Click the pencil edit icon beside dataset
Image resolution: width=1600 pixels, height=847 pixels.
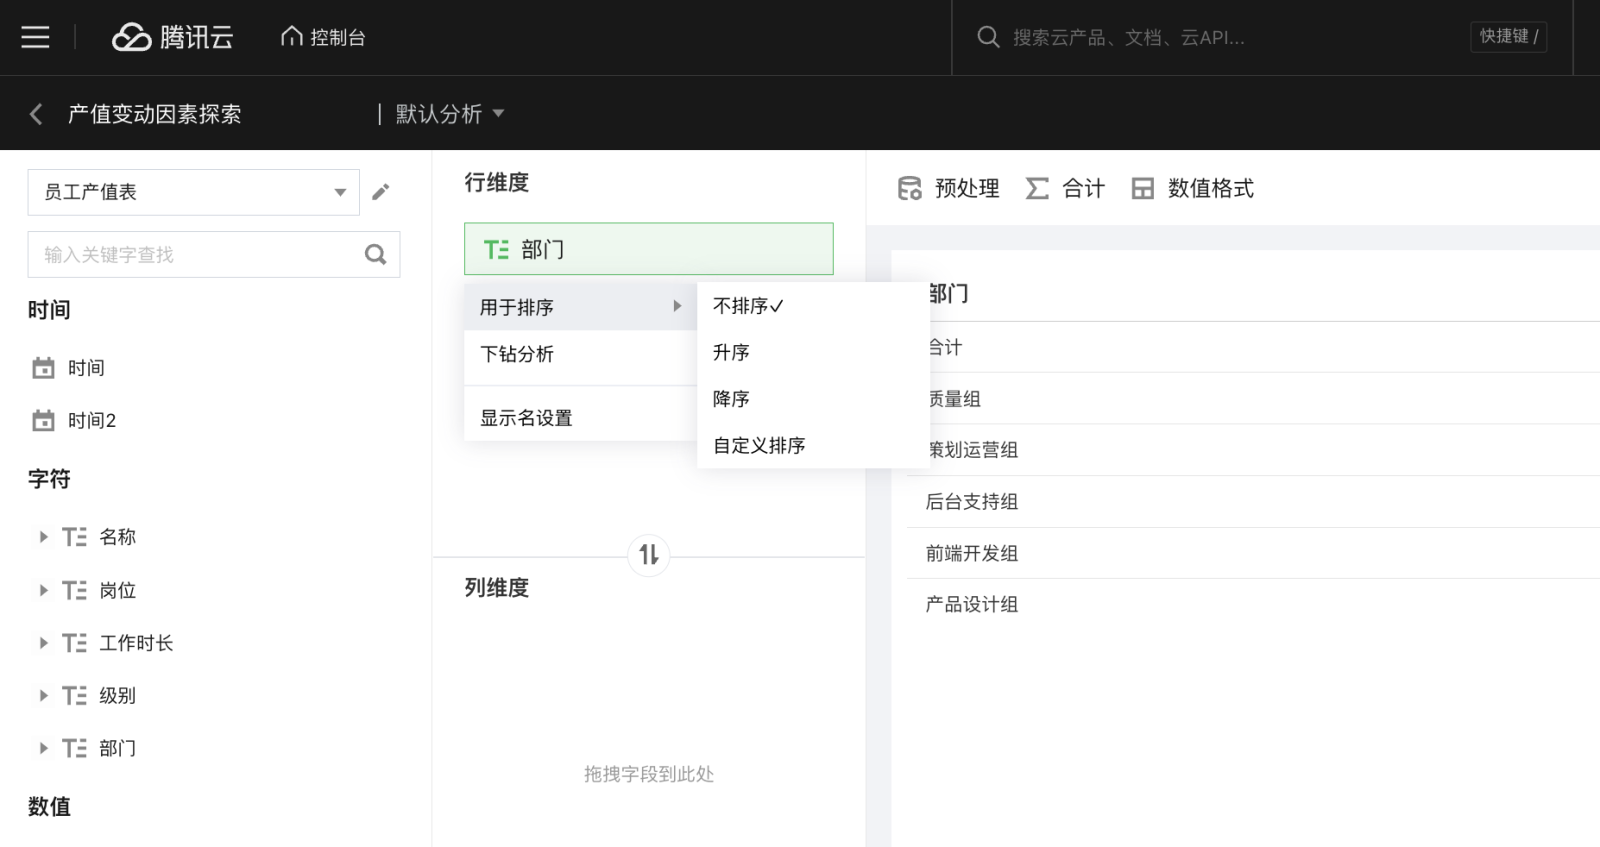tap(380, 192)
